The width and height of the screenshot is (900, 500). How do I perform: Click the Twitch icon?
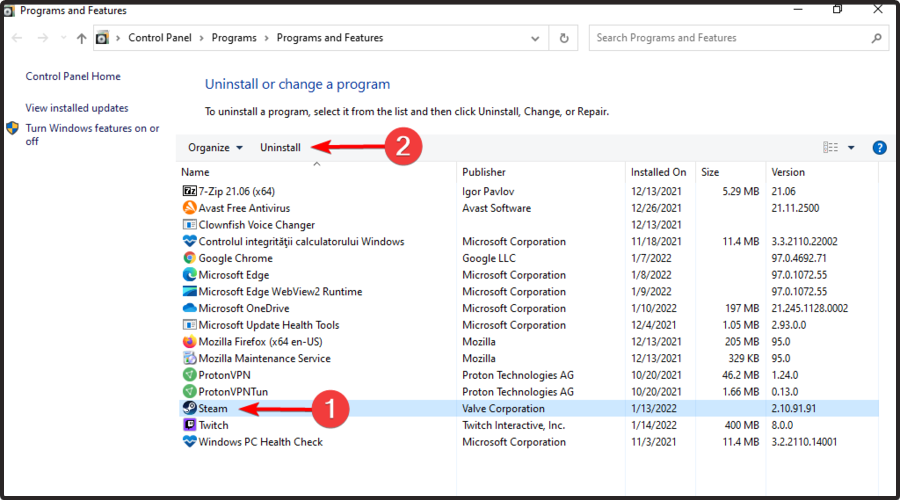click(x=189, y=424)
